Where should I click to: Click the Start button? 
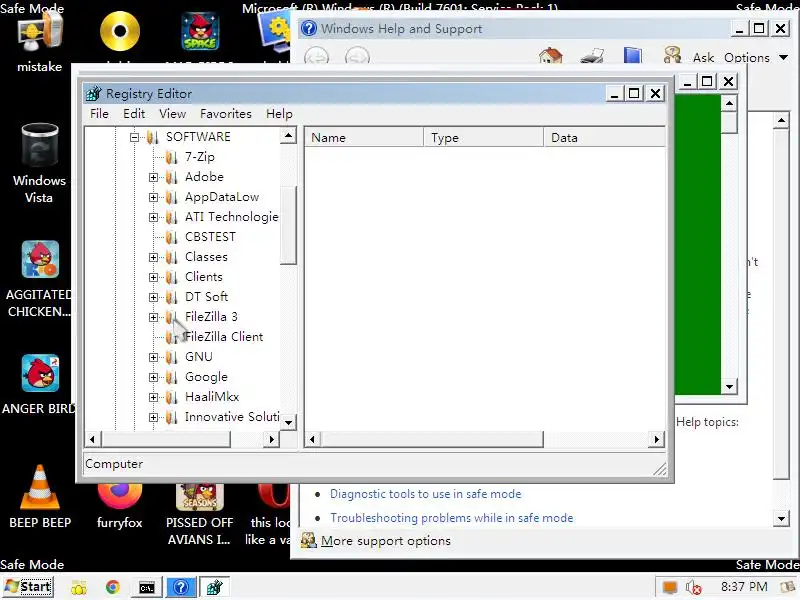28,587
